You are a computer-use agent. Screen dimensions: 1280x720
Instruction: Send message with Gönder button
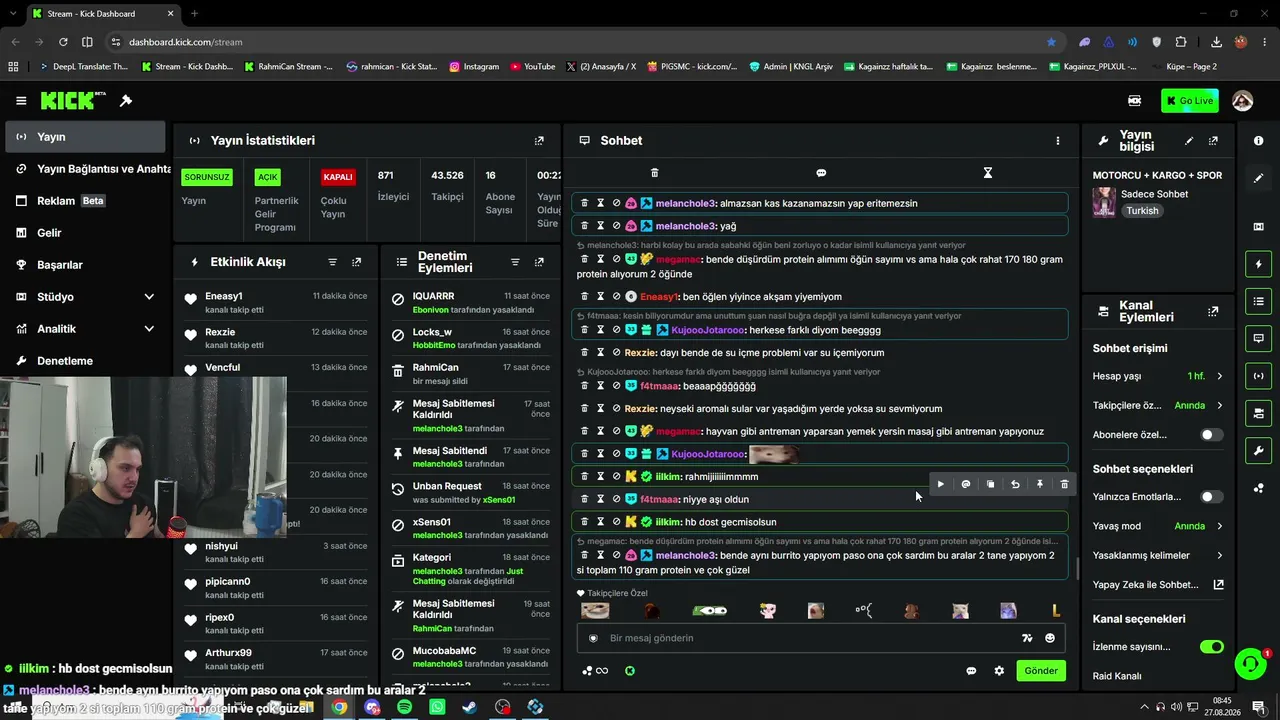pyautogui.click(x=1040, y=671)
